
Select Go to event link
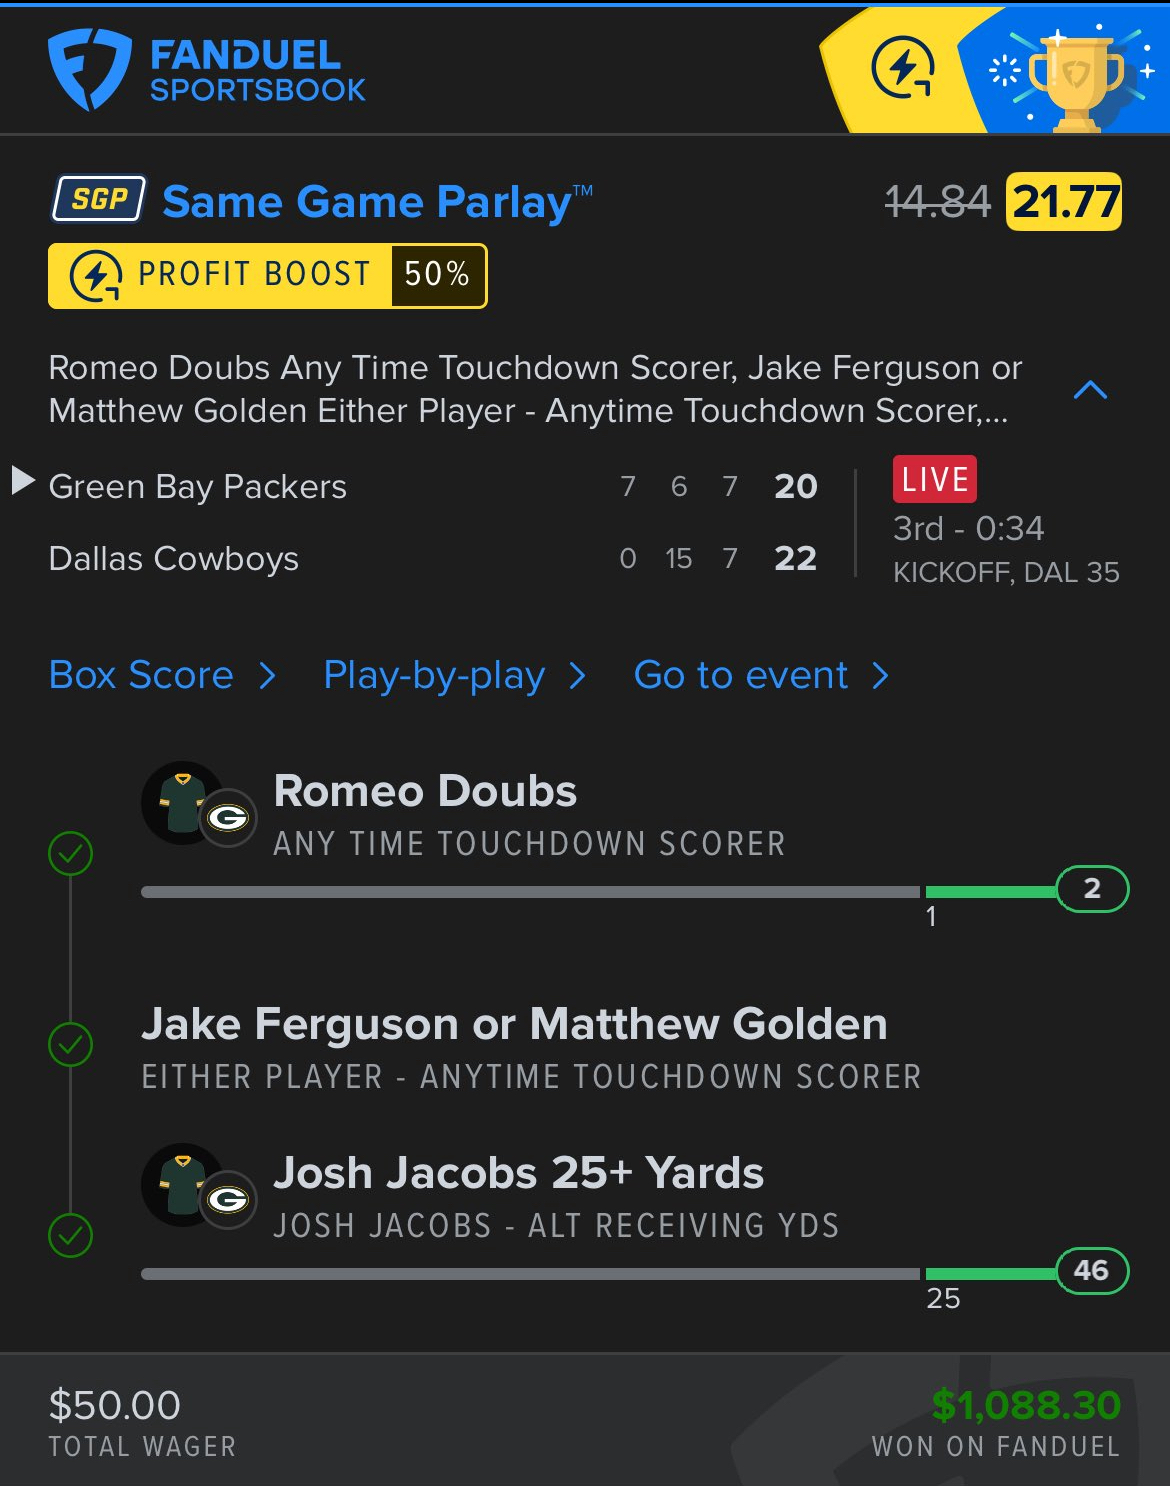pos(760,675)
